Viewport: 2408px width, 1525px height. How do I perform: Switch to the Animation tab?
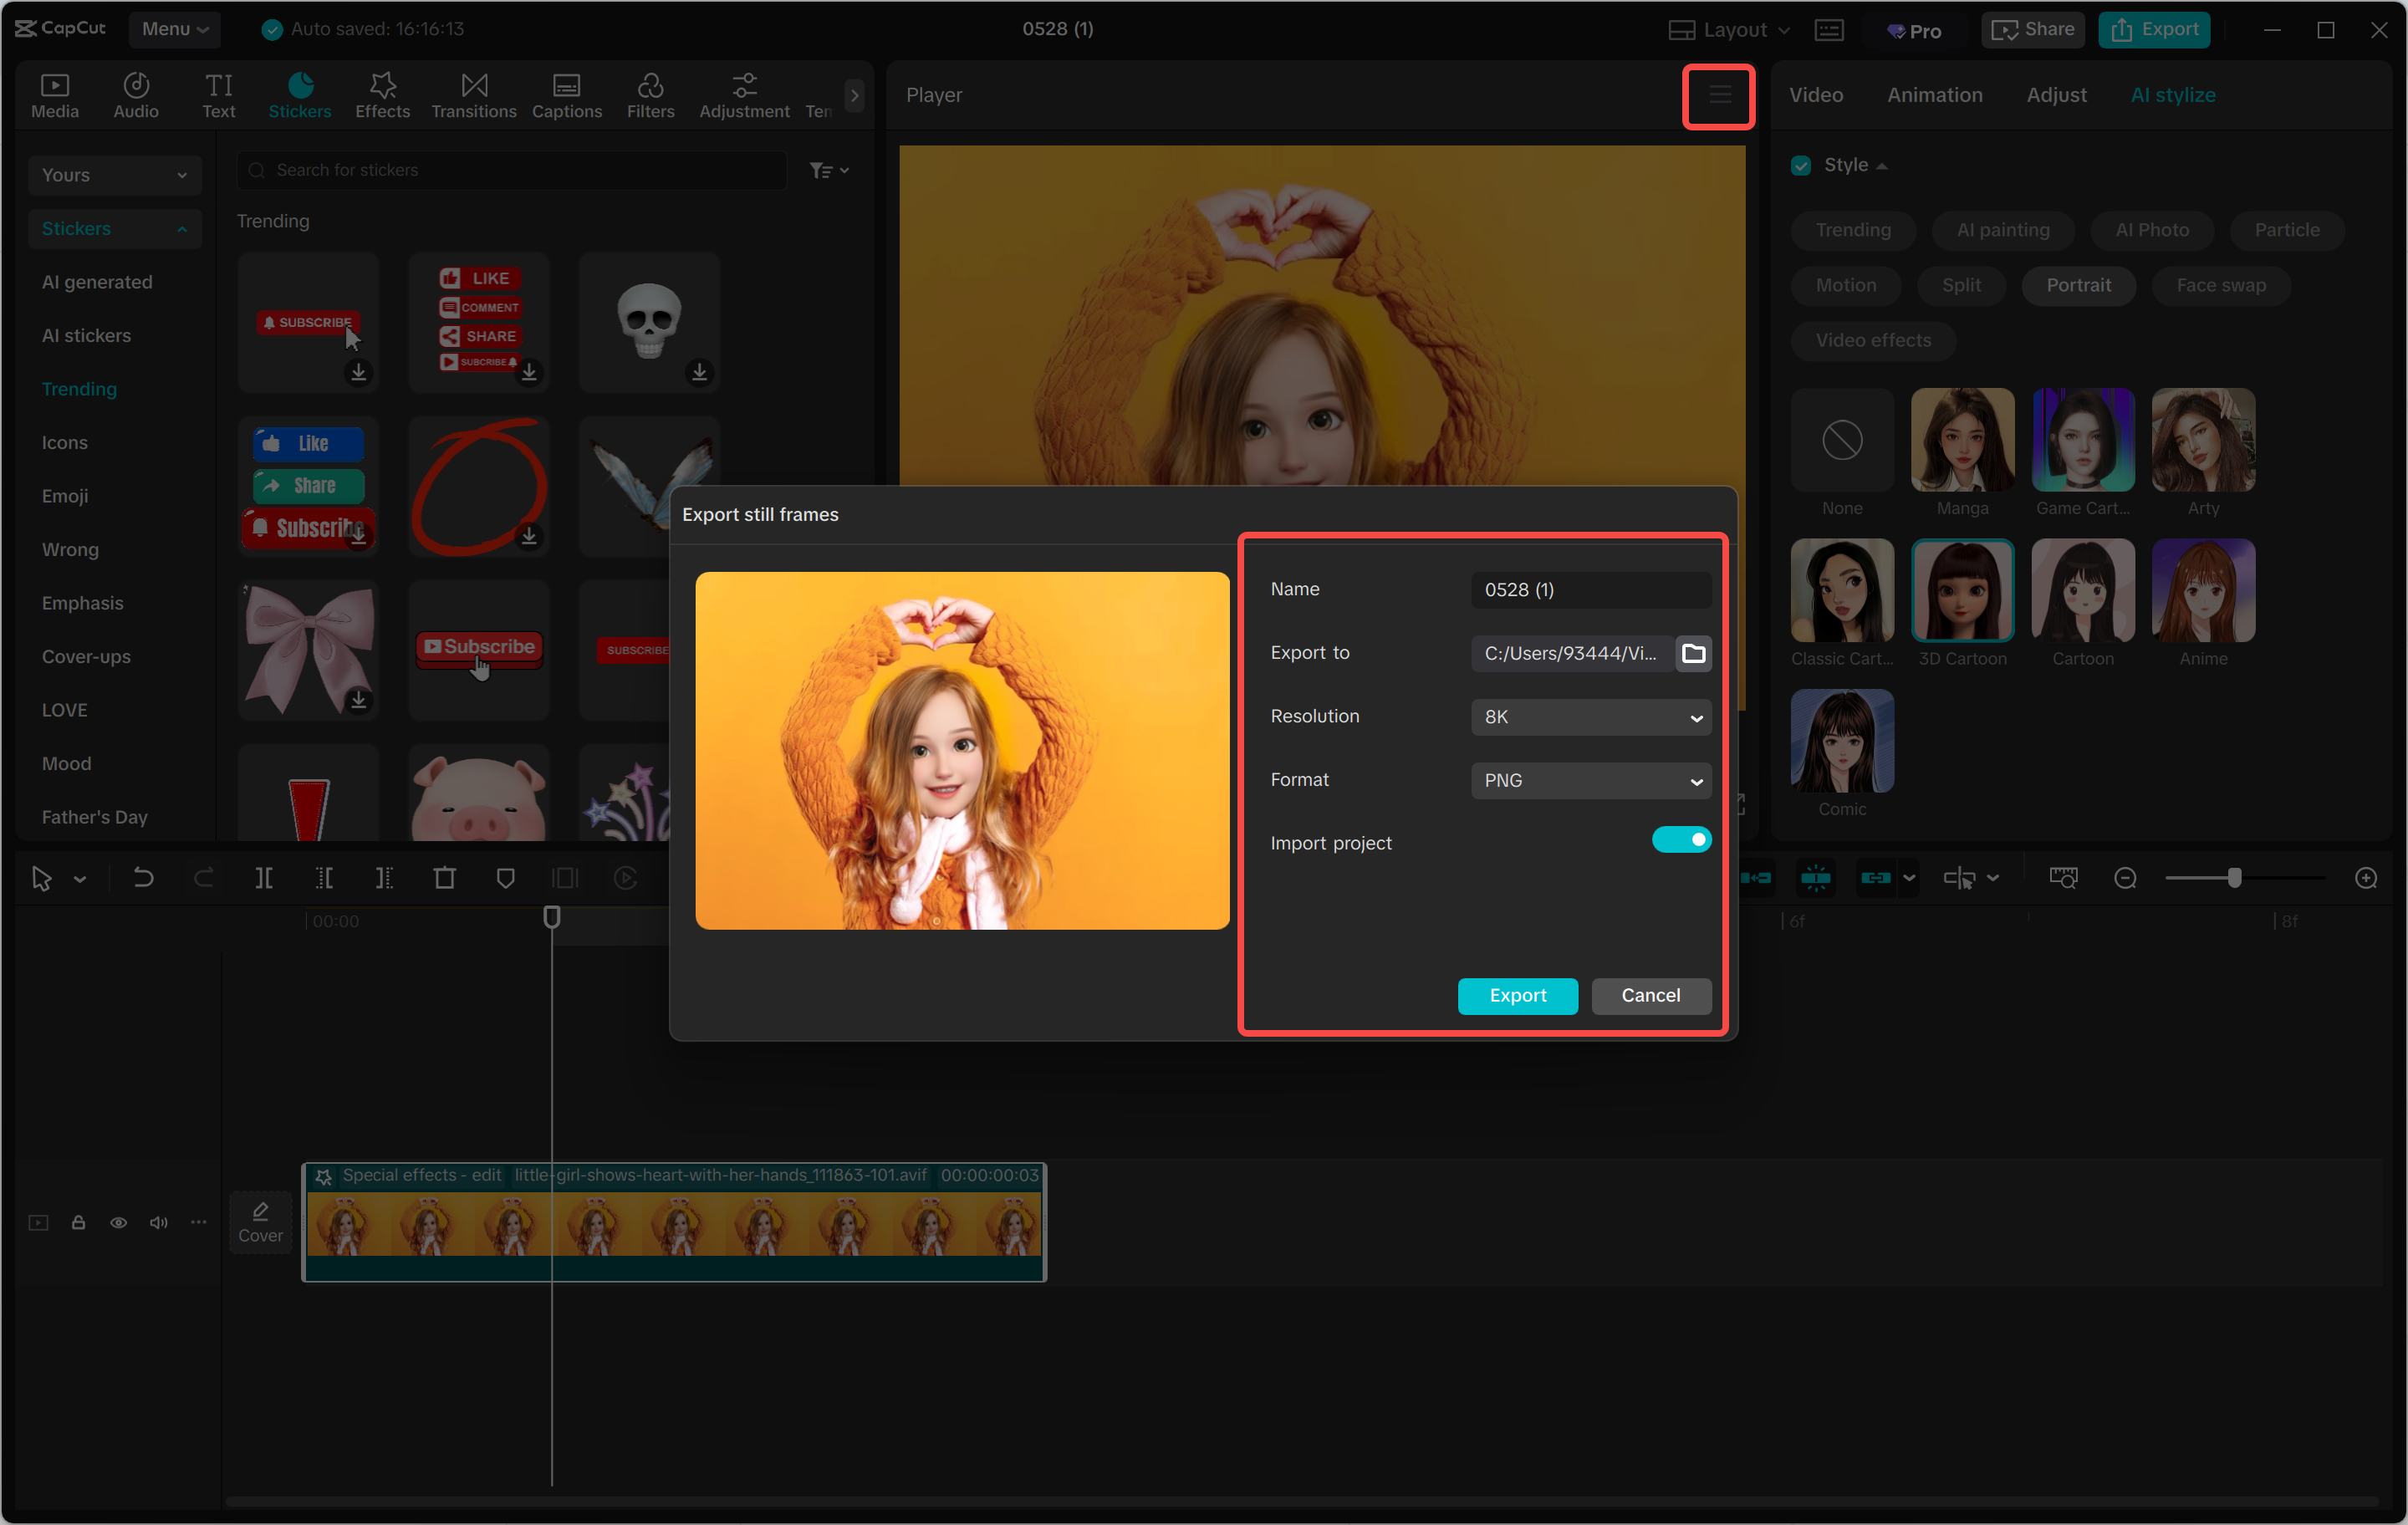[x=1934, y=95]
